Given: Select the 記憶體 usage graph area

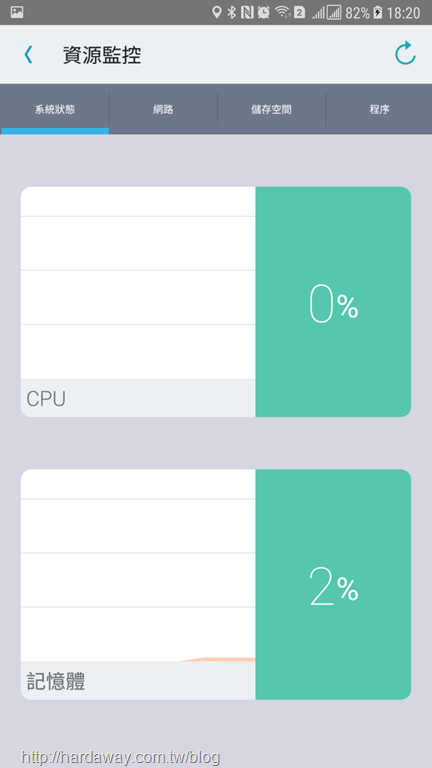Looking at the screenshot, I should click(x=138, y=565).
